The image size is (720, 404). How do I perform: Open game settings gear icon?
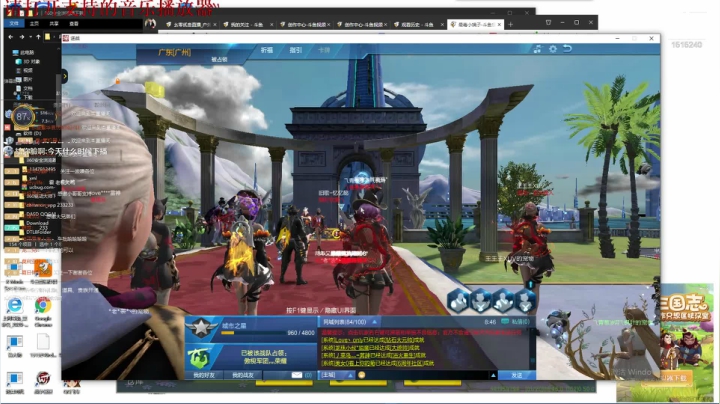(x=553, y=49)
